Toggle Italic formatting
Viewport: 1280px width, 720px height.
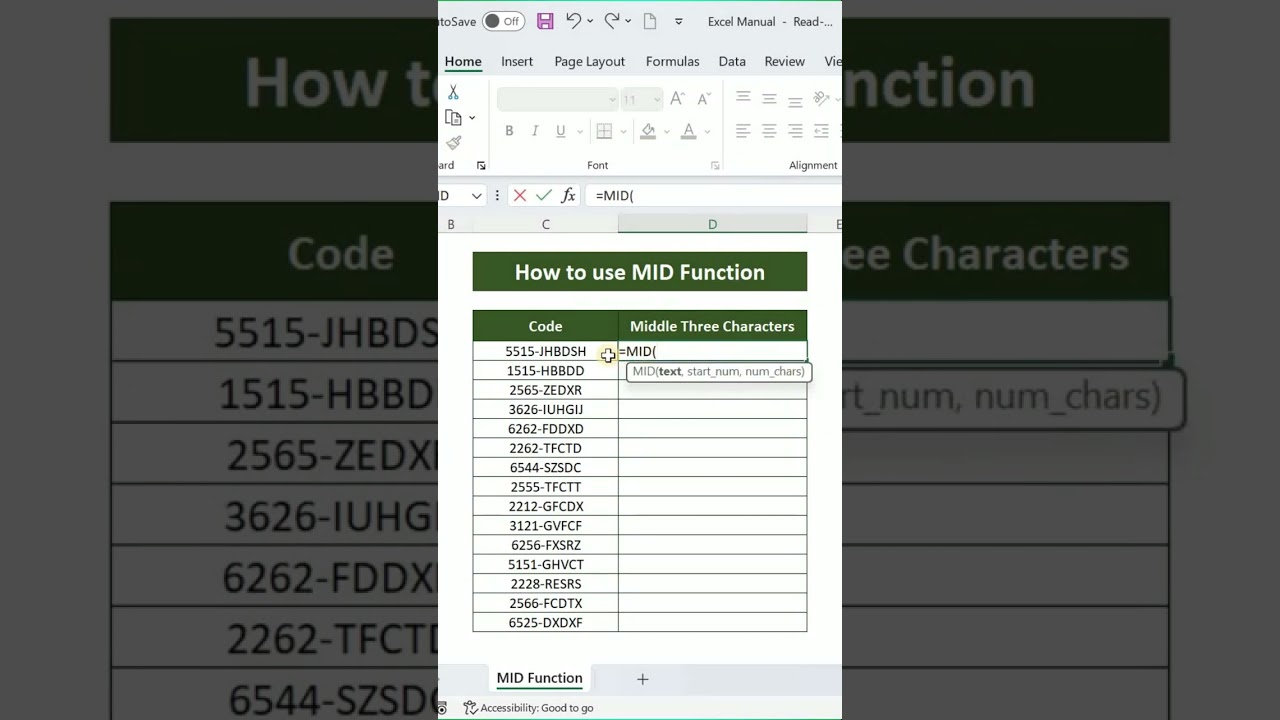pos(535,131)
